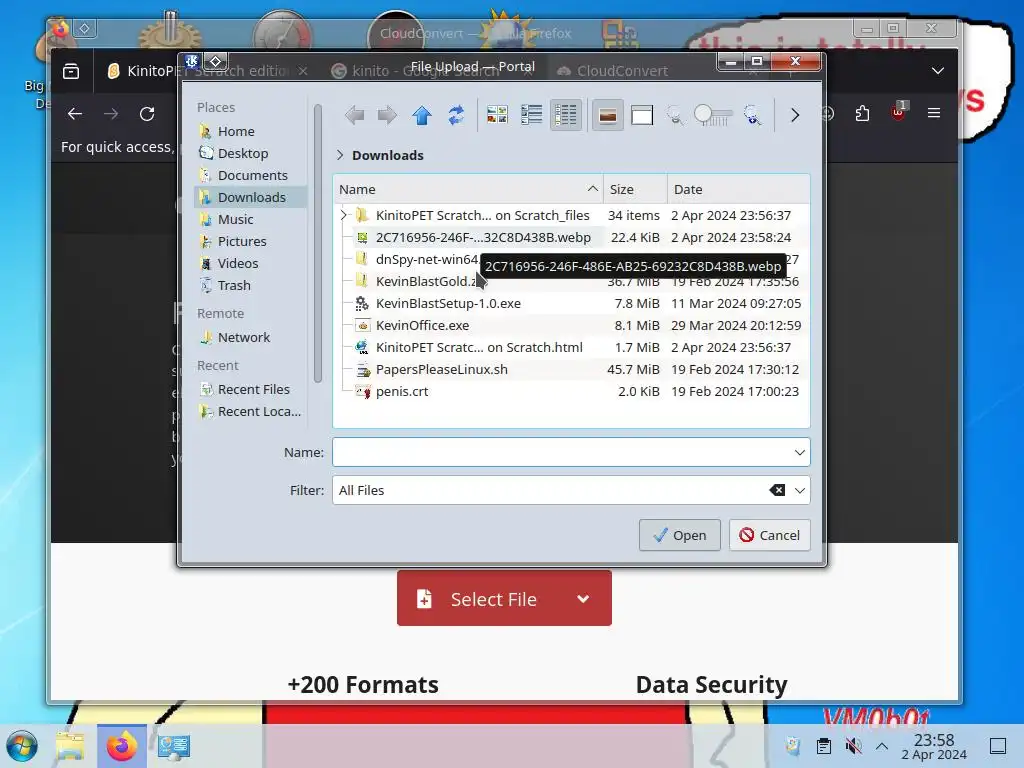
Task: Select the penis.crt certificate file
Action: click(571, 392)
